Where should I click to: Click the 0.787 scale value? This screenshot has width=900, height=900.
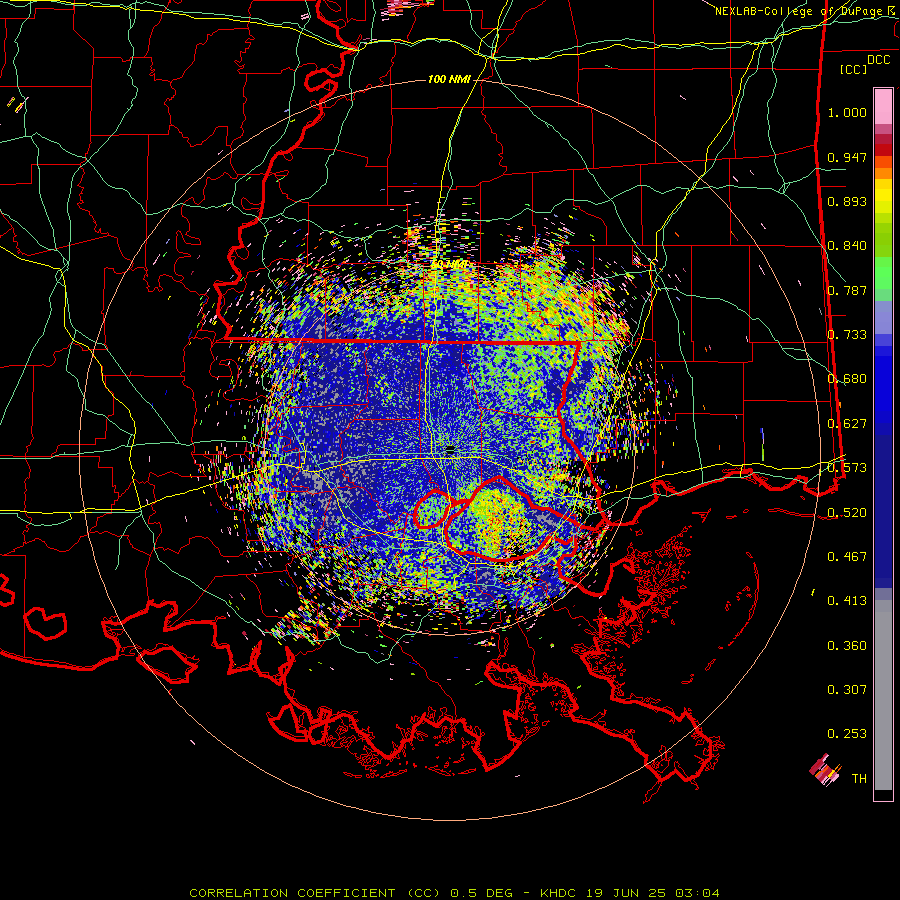[x=847, y=290]
